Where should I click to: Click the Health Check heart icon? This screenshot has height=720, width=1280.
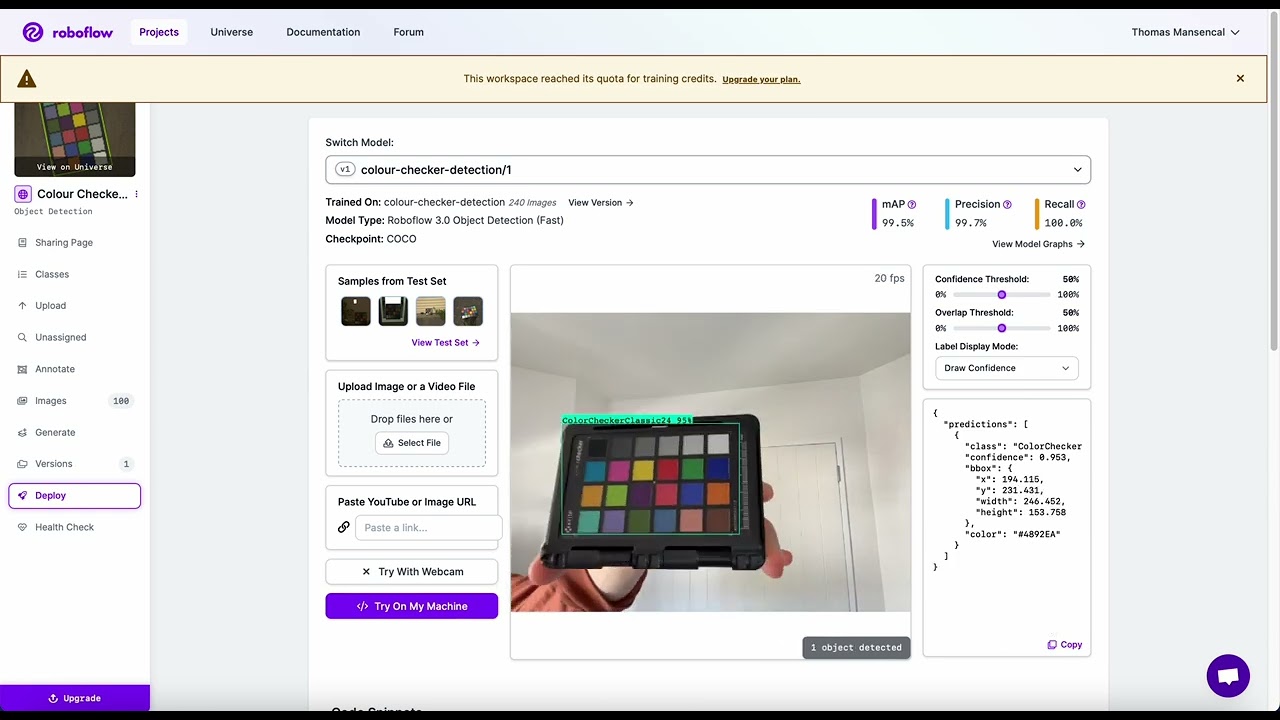(23, 527)
